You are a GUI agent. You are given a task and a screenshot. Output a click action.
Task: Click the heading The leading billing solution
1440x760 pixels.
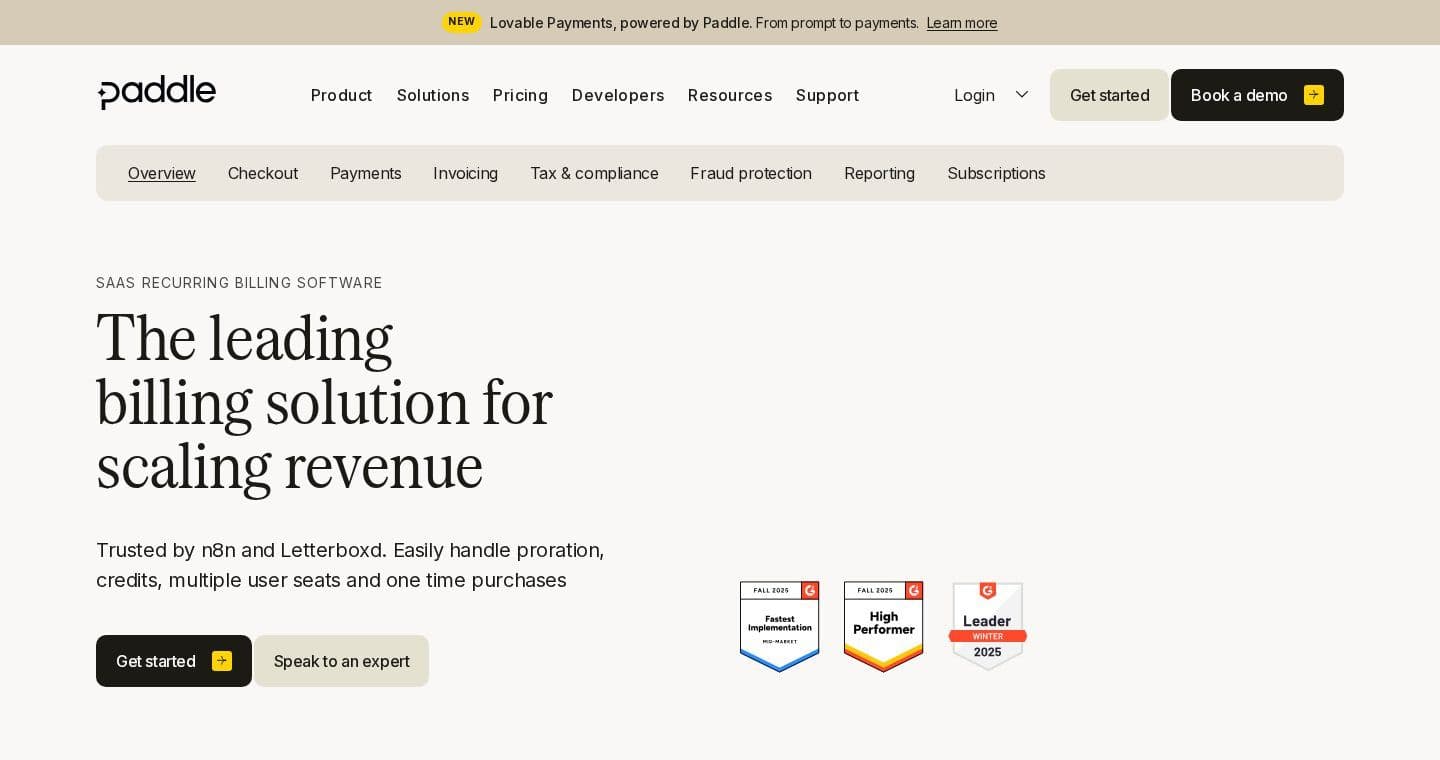coord(324,402)
